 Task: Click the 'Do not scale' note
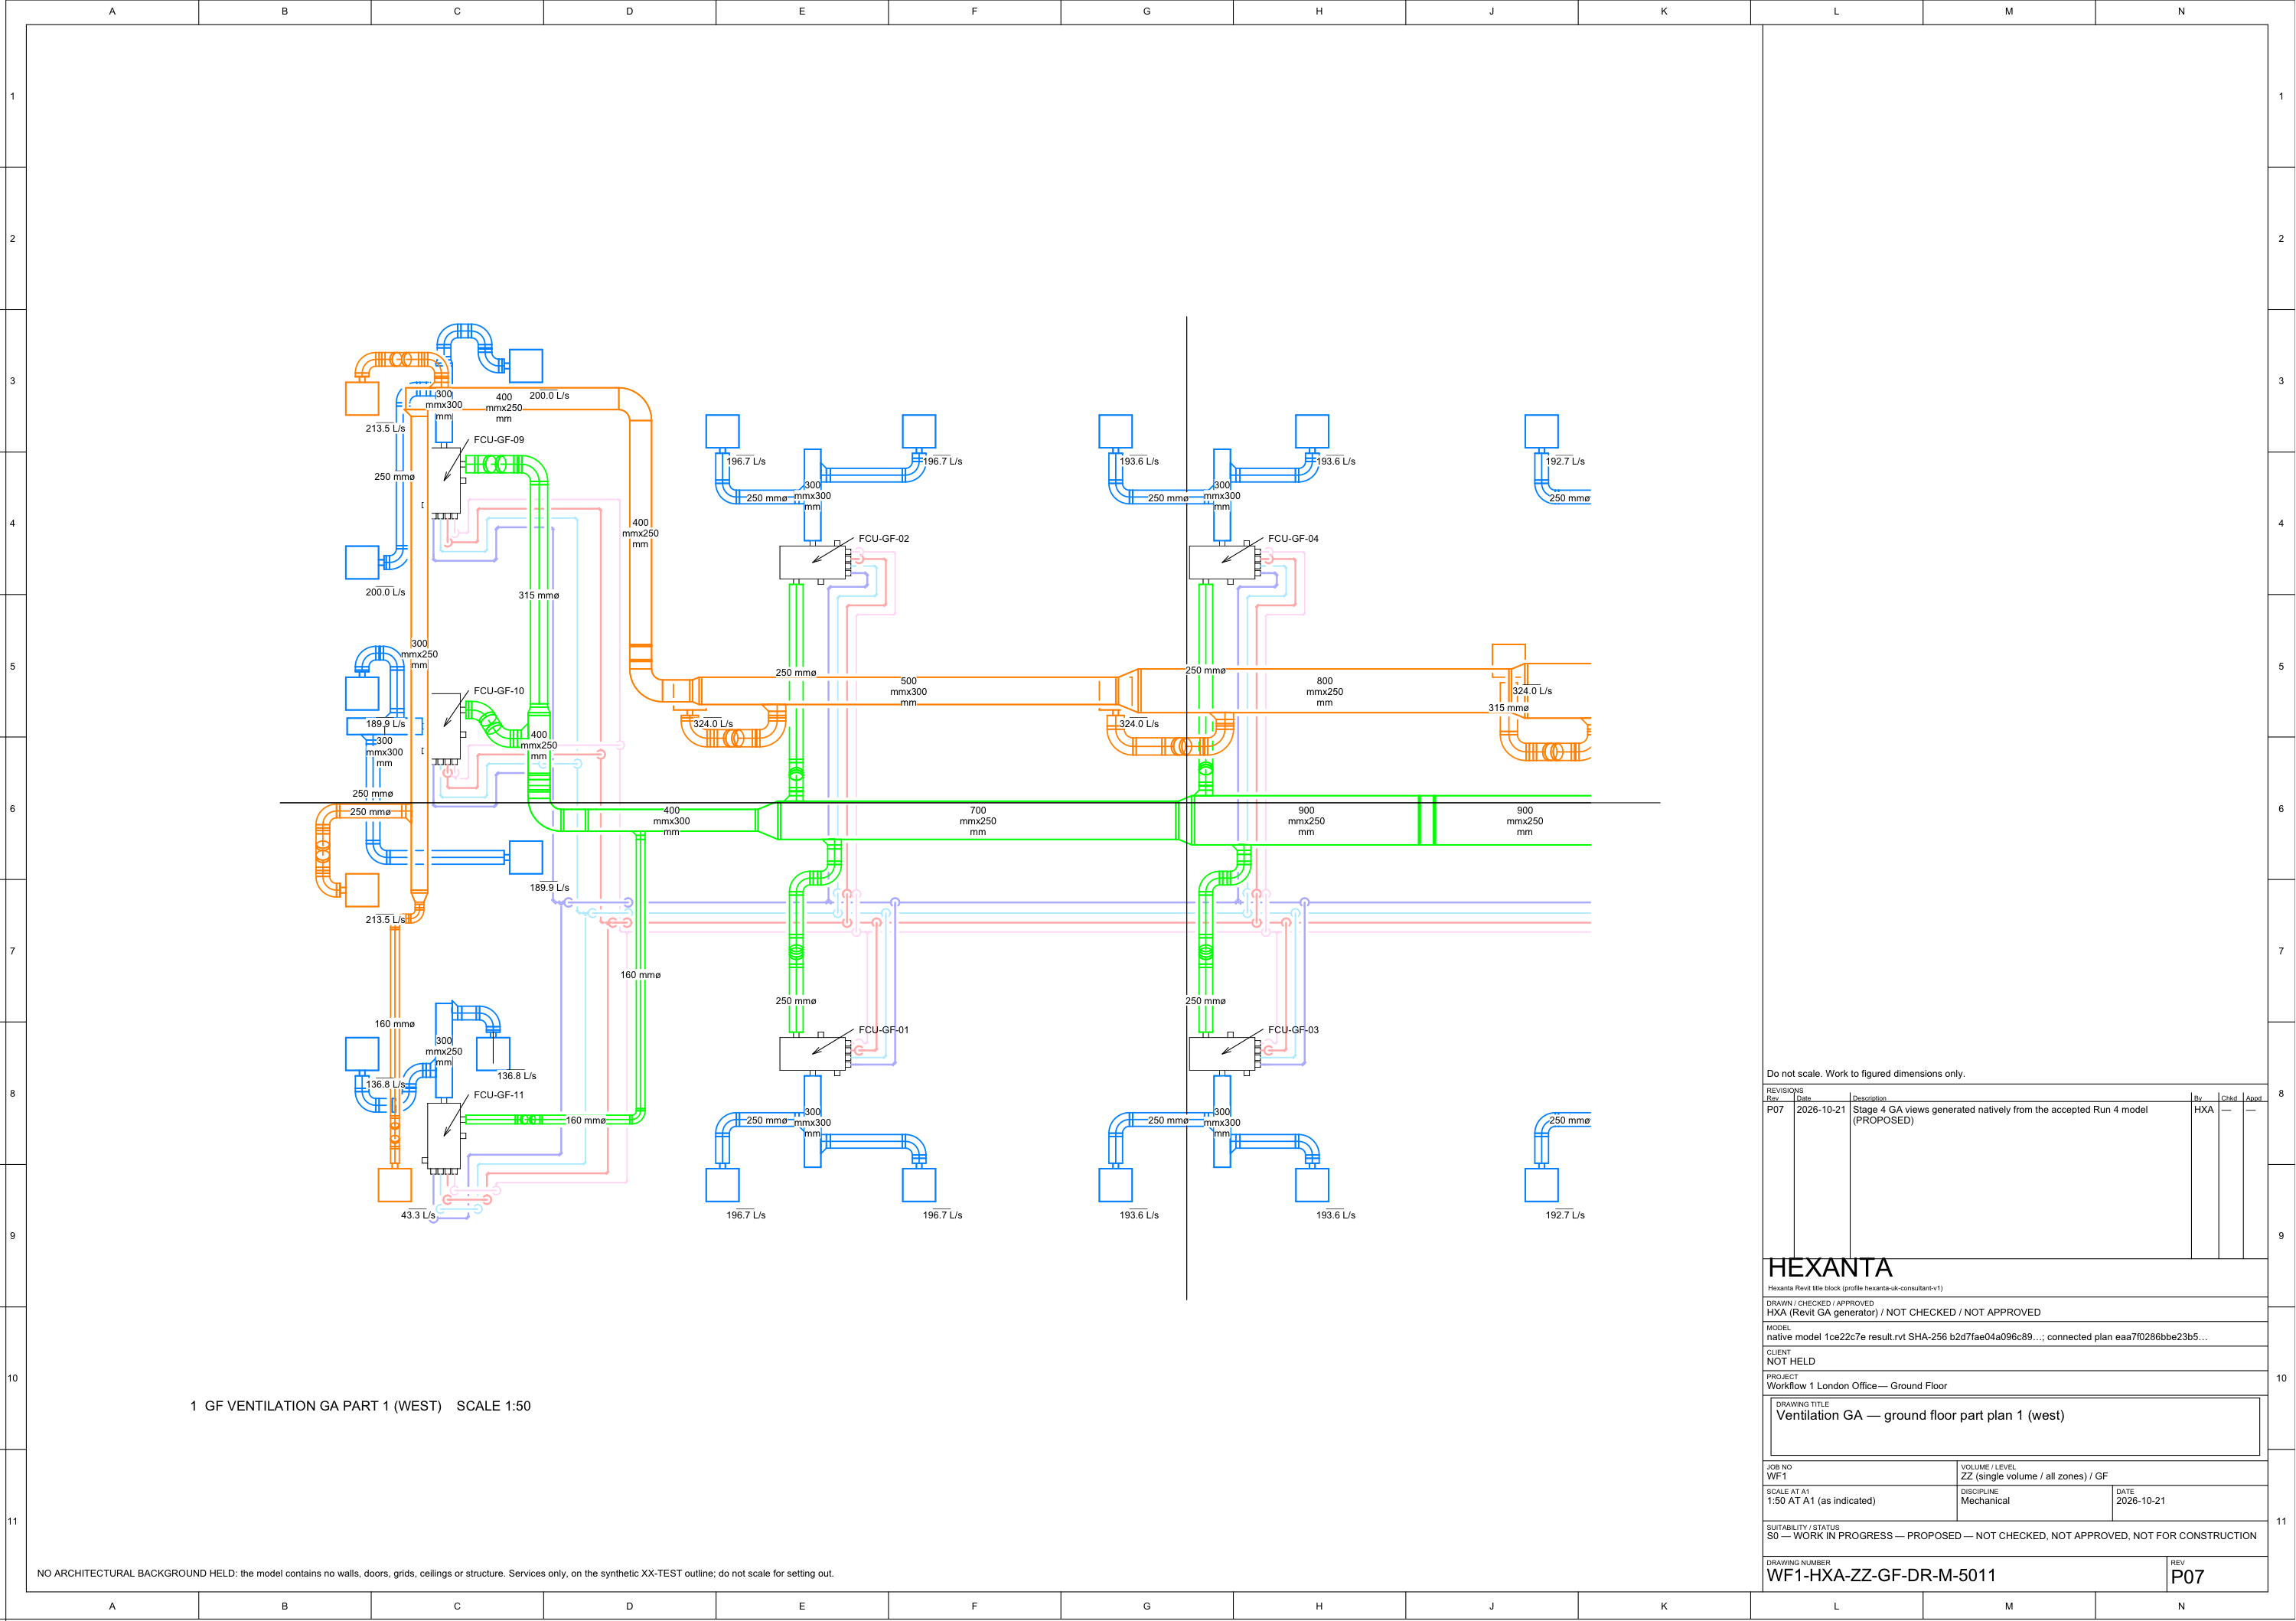point(1865,1074)
